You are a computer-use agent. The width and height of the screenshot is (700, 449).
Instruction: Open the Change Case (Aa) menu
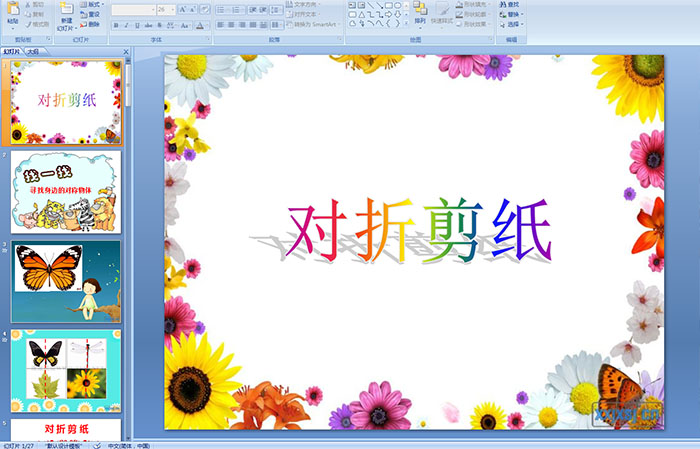185,25
